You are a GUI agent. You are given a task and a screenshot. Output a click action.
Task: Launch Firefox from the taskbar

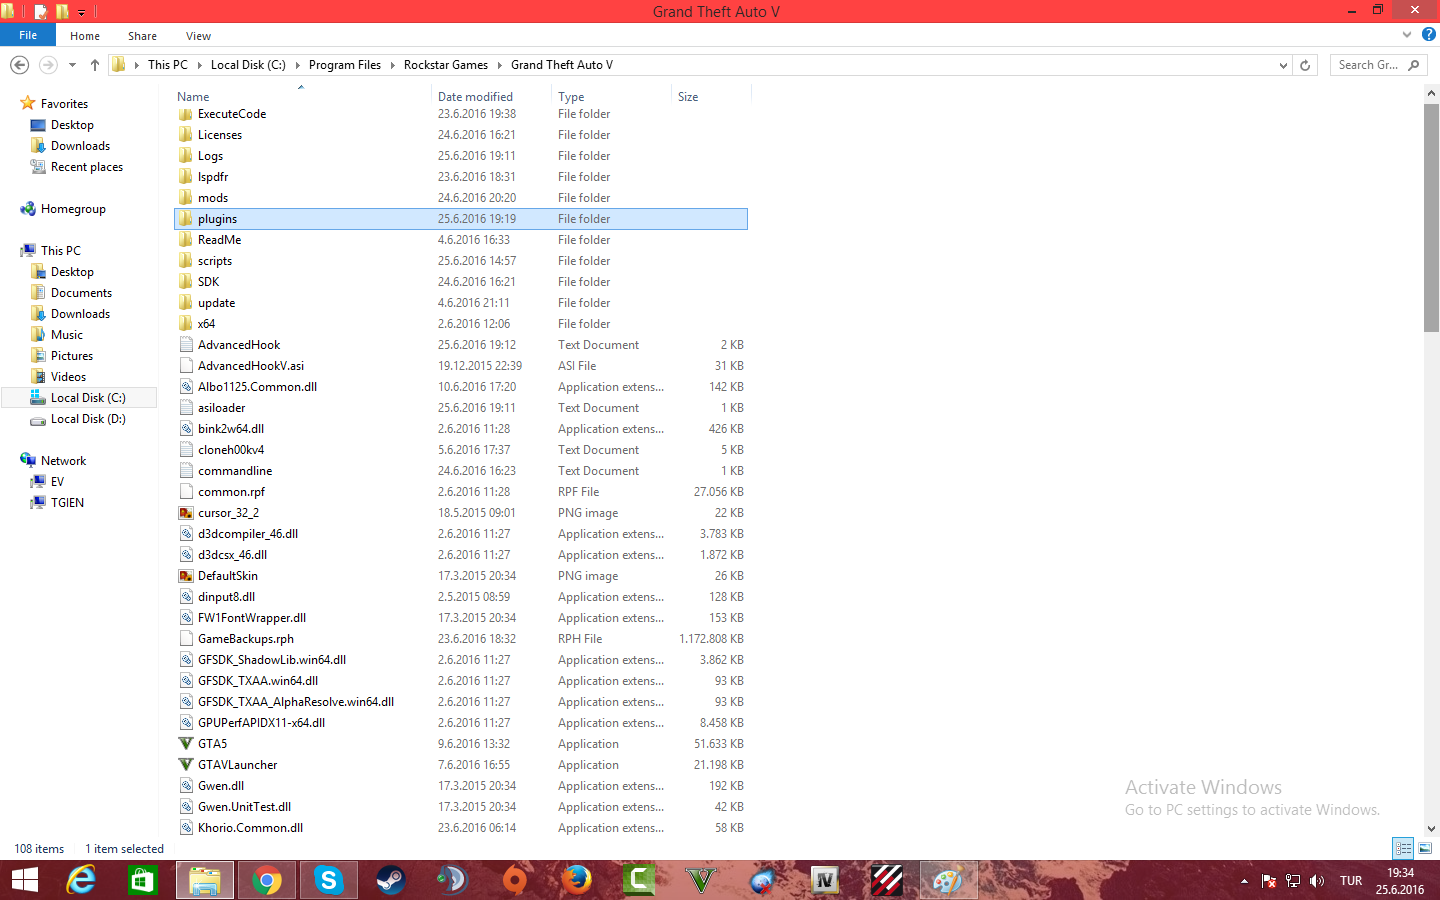click(576, 880)
